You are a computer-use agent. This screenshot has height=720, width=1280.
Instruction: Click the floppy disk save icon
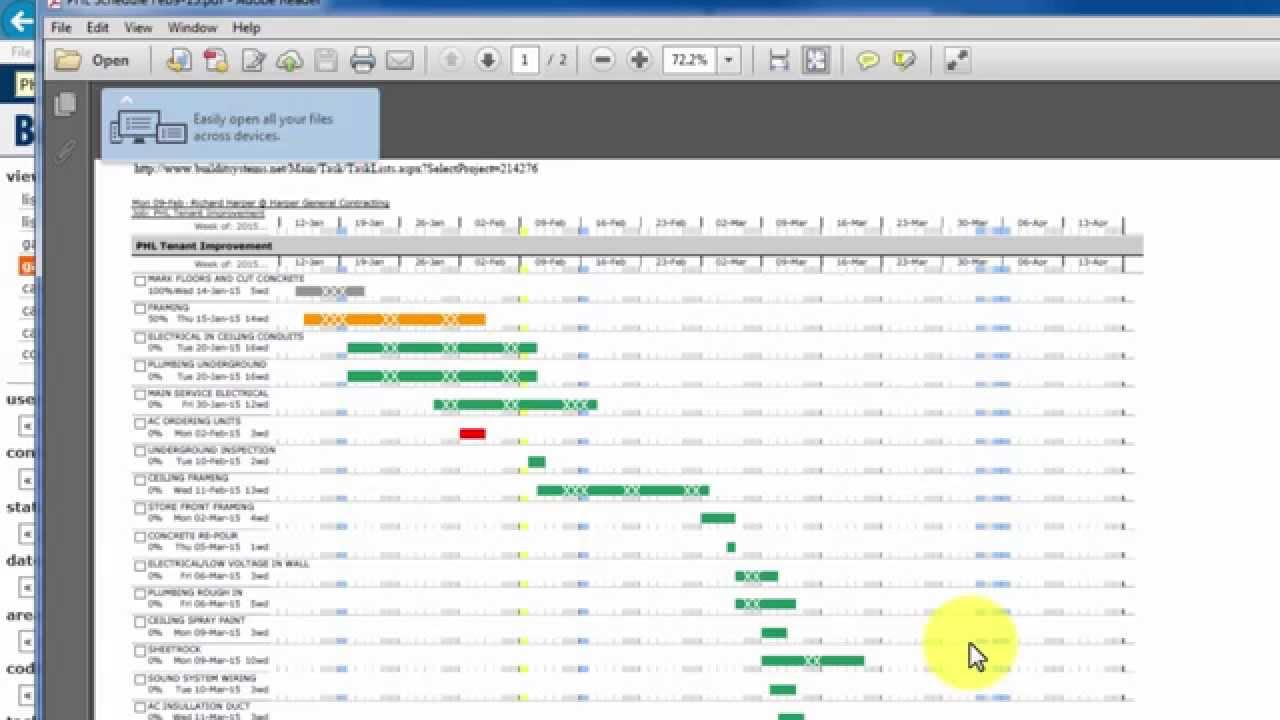(x=326, y=60)
